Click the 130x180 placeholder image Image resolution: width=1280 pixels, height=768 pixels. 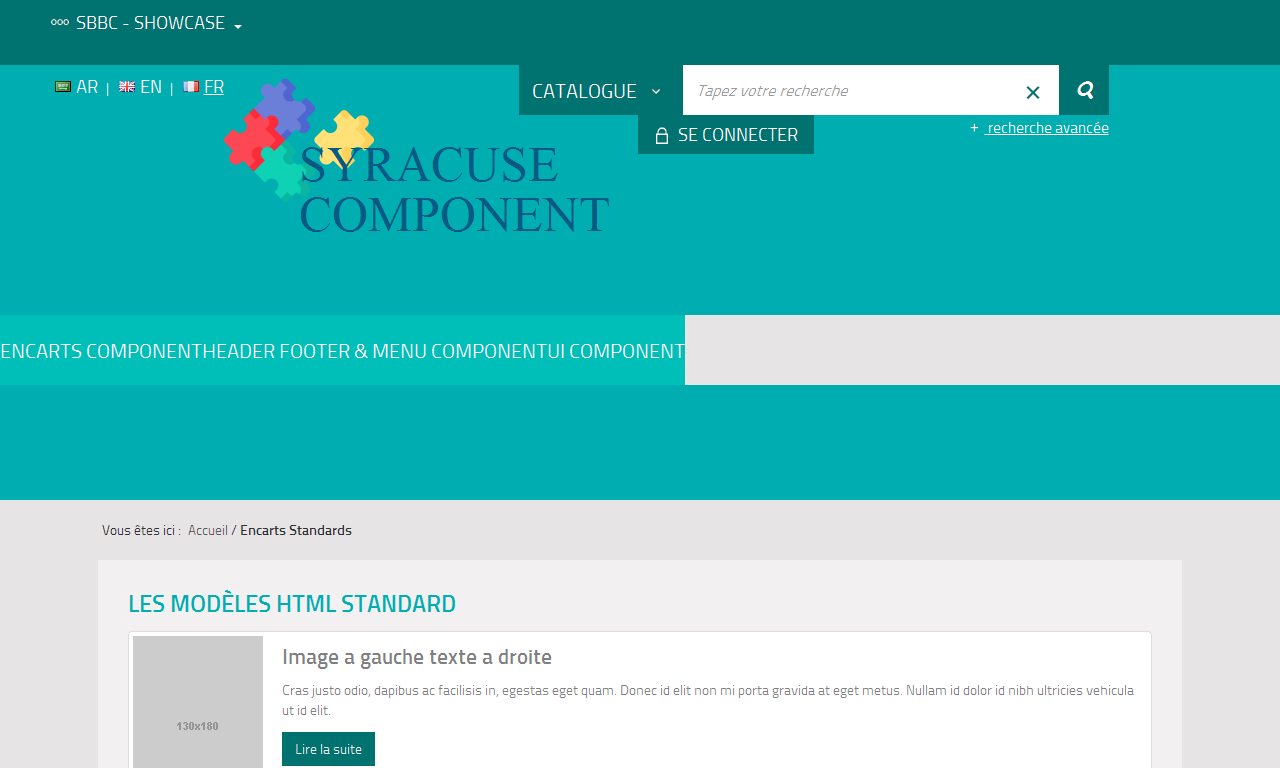[x=198, y=703]
